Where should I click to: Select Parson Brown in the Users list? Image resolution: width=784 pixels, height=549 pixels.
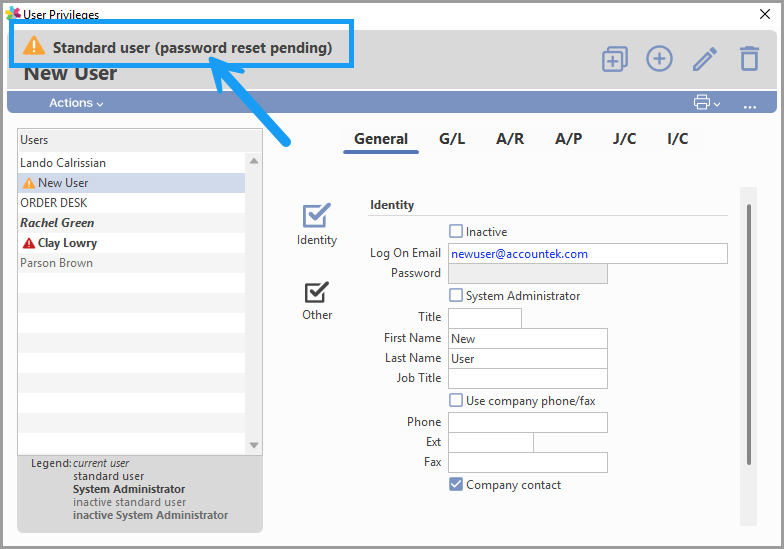tap(132, 263)
